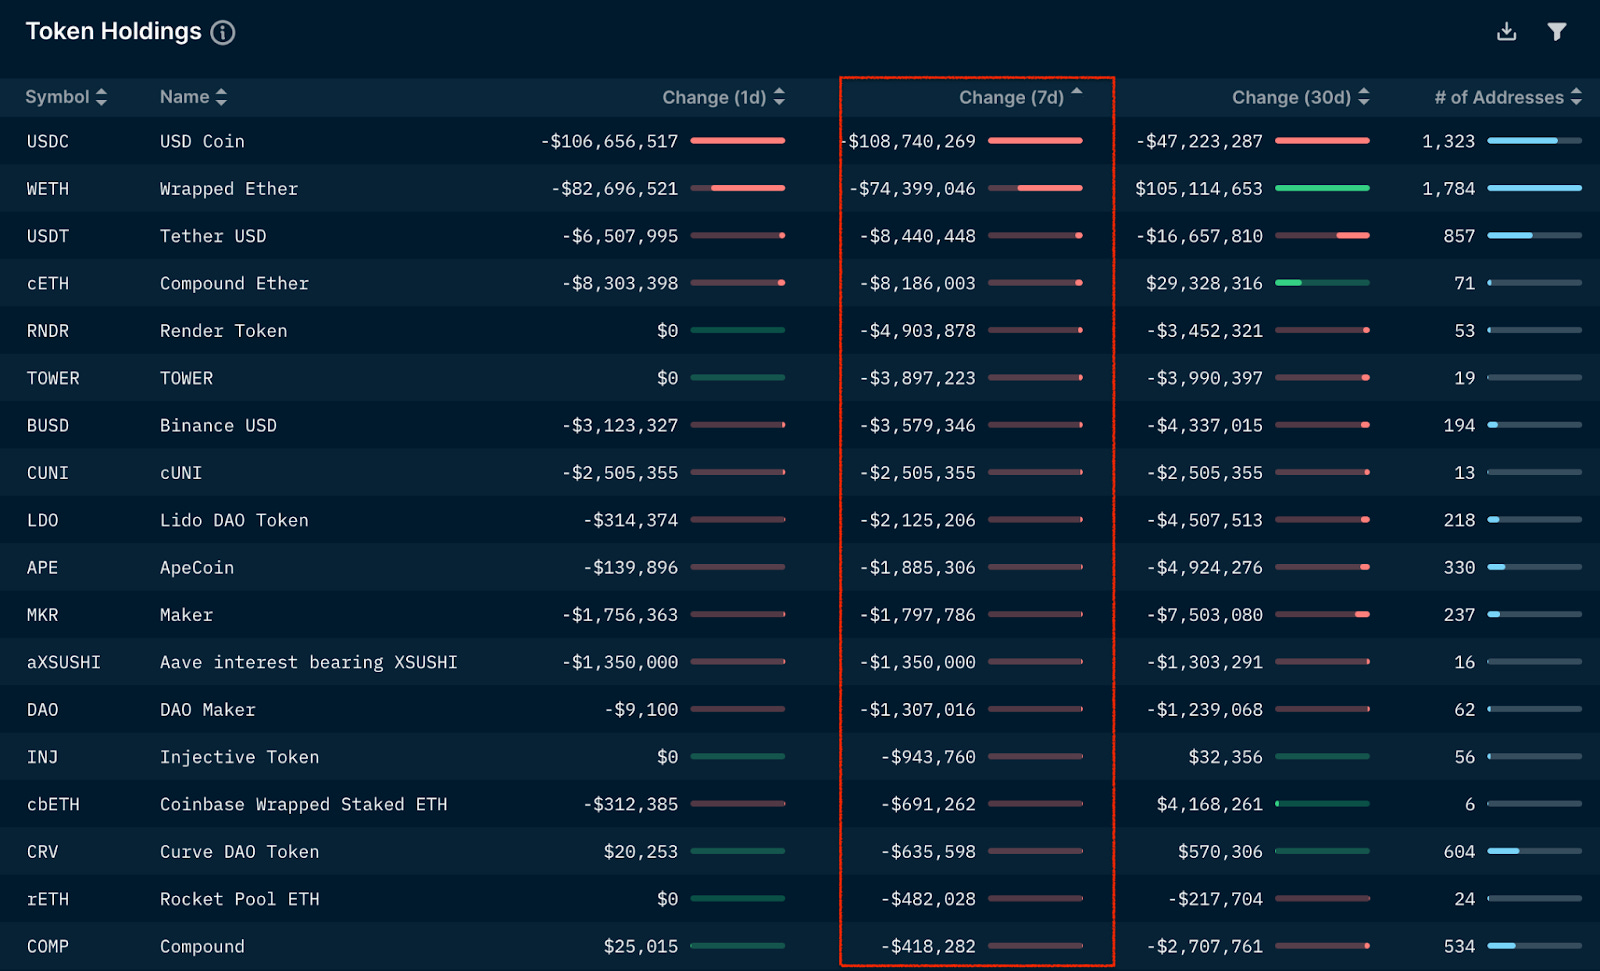1600x971 pixels.
Task: Click the 604 addresses count
Action: pos(1459,852)
